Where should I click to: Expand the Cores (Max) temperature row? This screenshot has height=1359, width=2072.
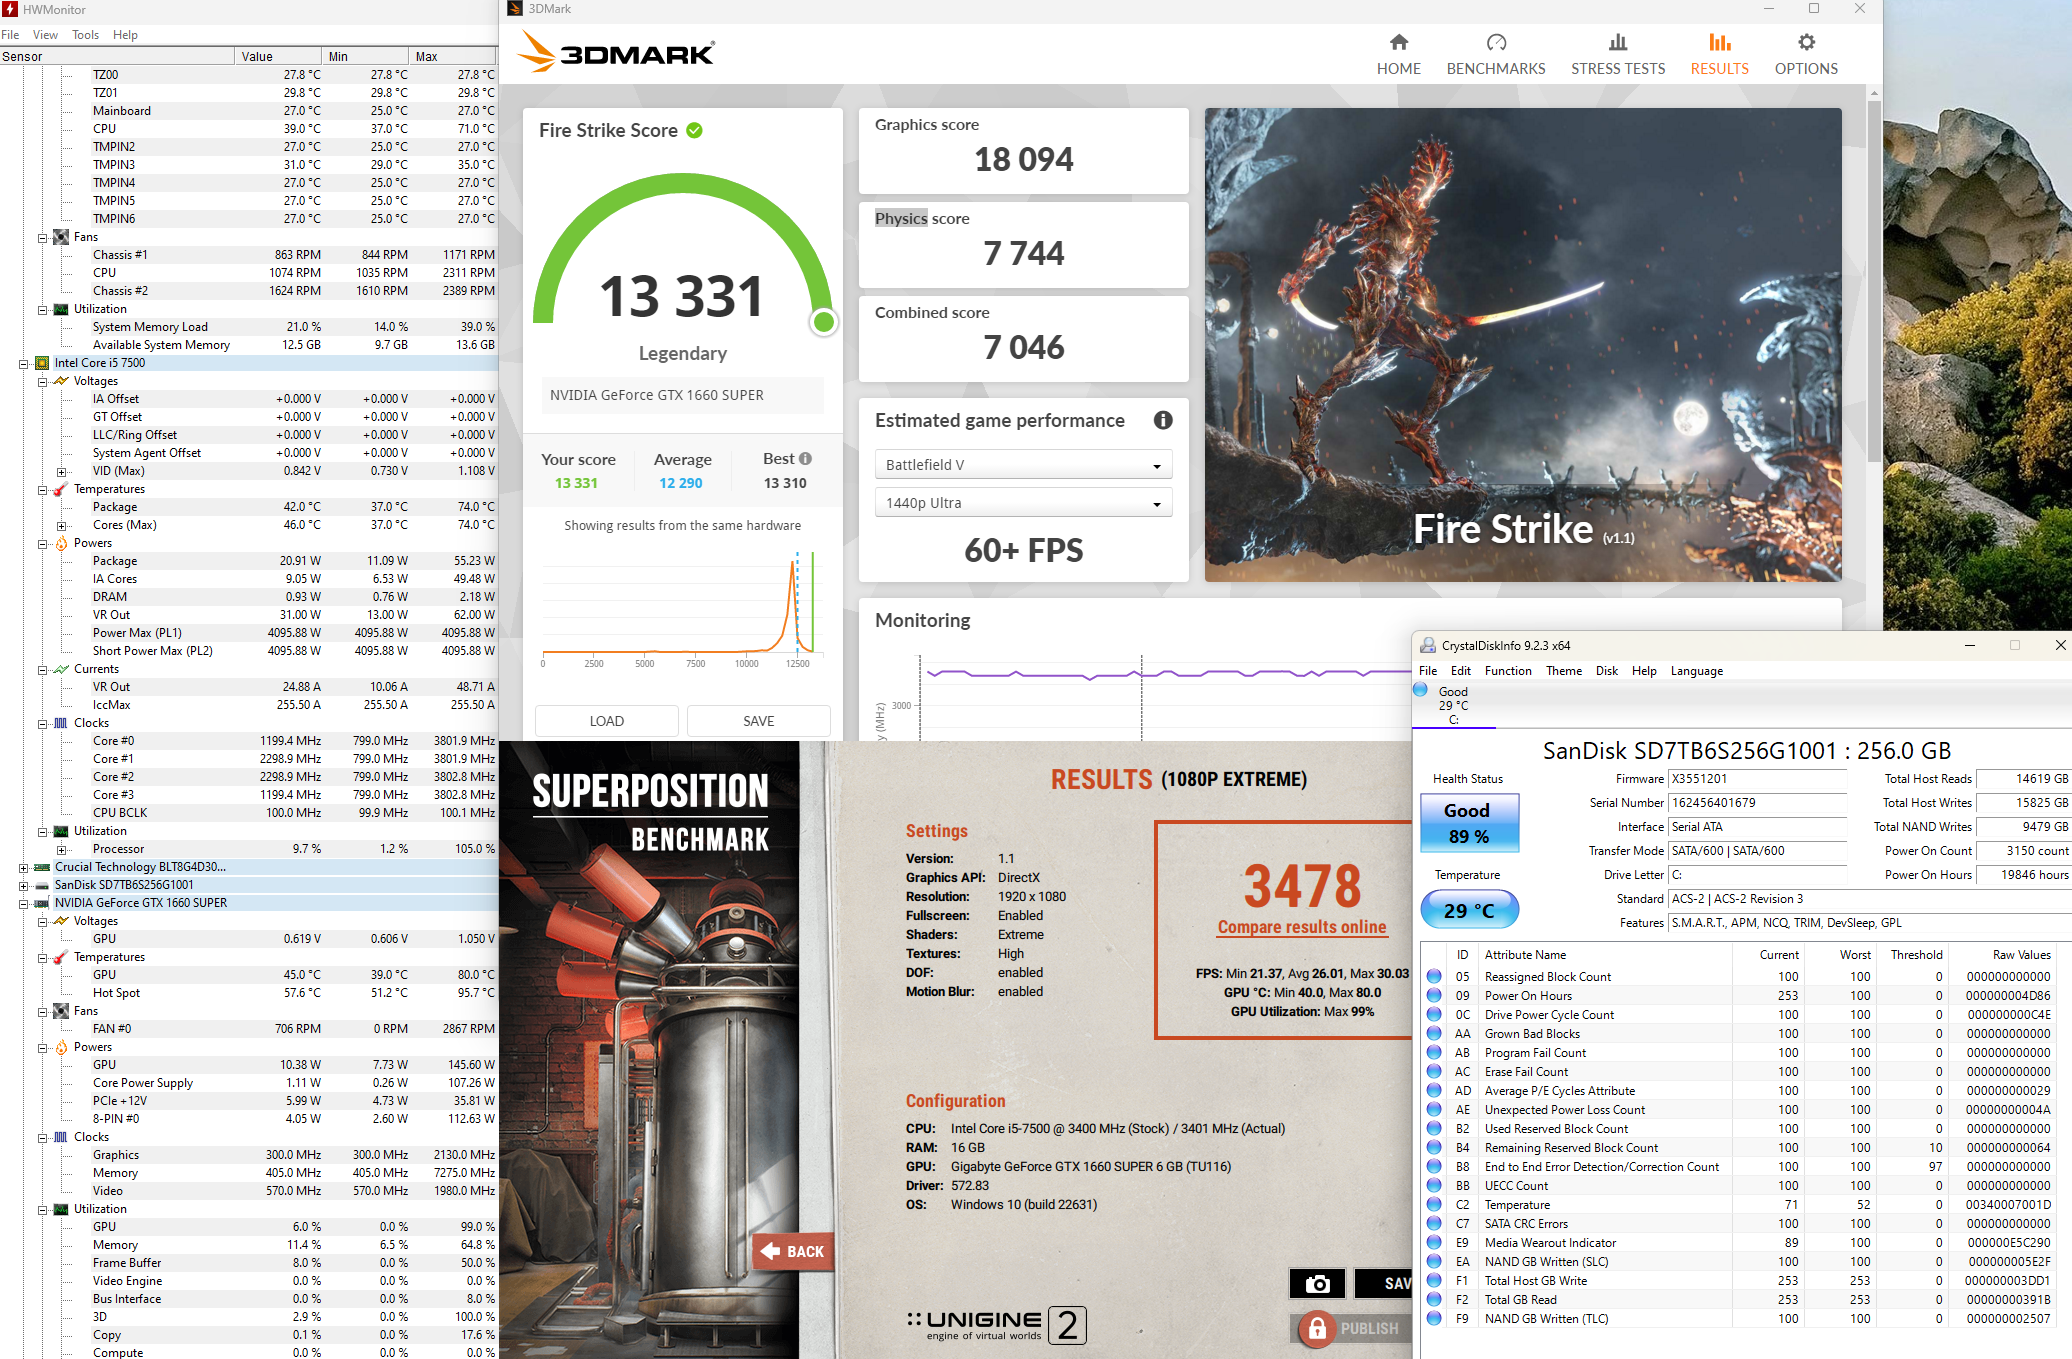click(x=61, y=526)
